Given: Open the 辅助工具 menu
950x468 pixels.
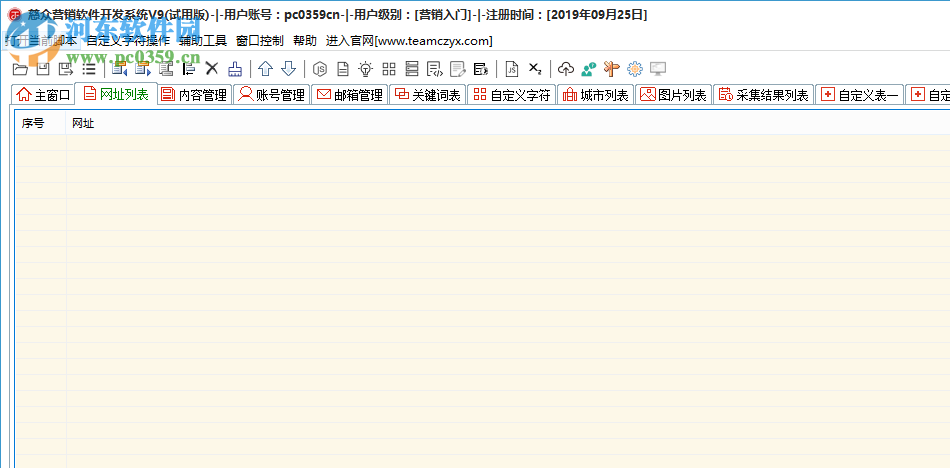Looking at the screenshot, I should (x=203, y=41).
